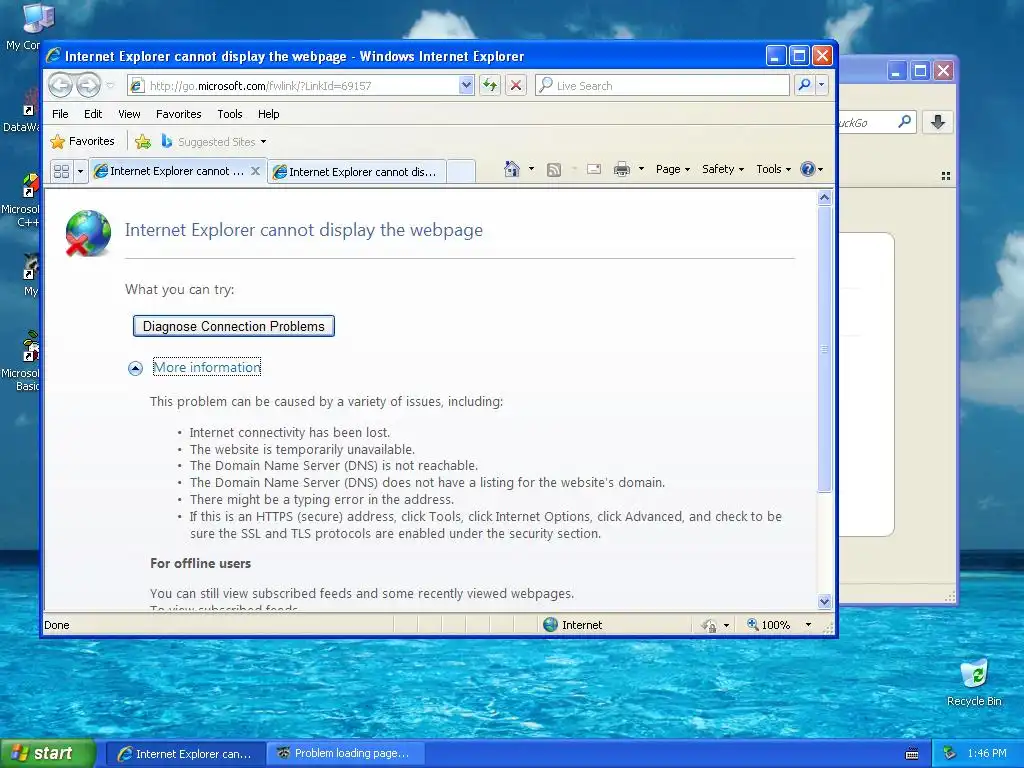Click Diagnose Connection Problems button
The height and width of the screenshot is (768, 1024).
[234, 326]
